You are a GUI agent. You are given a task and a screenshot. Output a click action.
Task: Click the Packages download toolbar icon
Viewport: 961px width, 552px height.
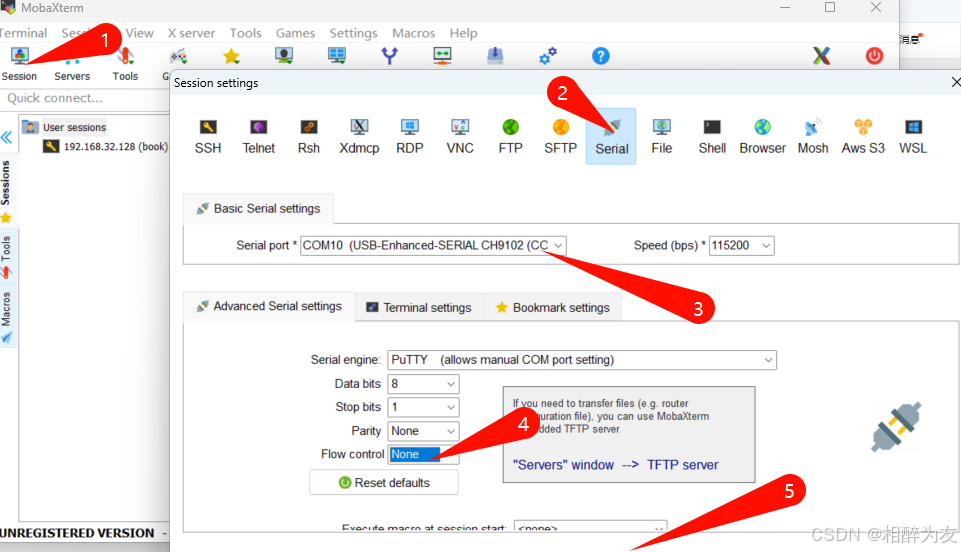pos(495,56)
